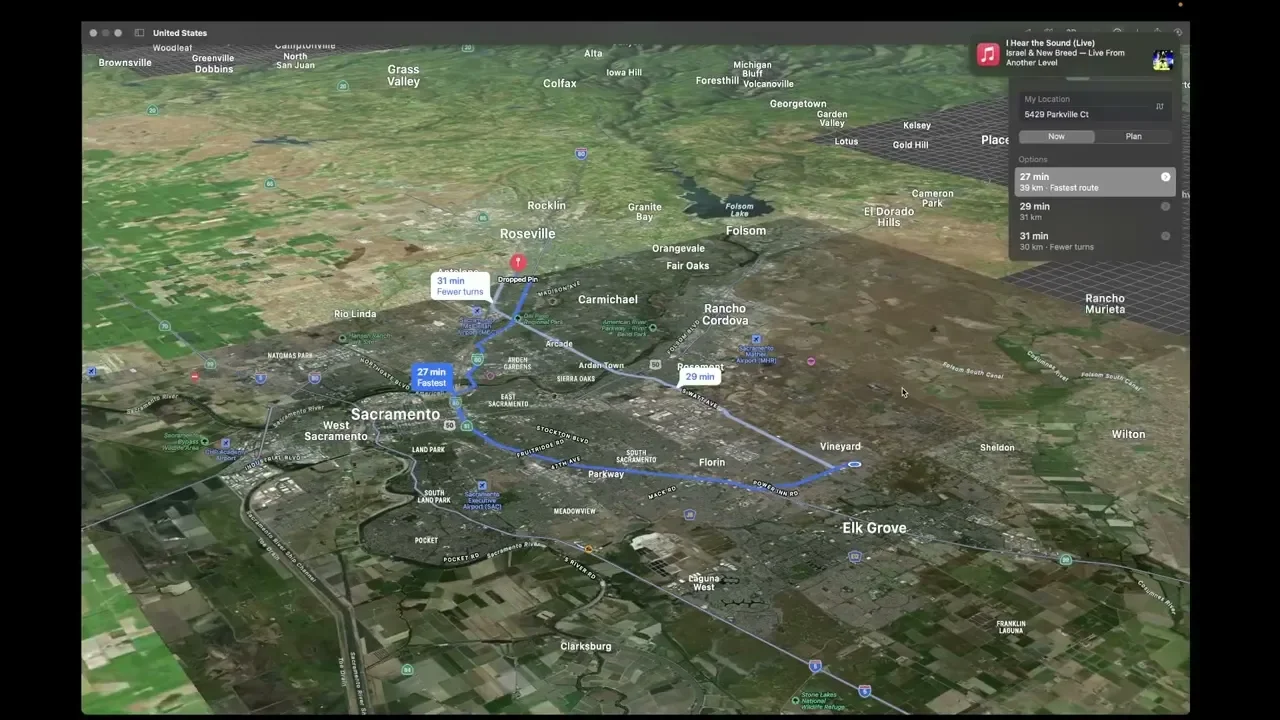Click the Brownsville label
The width and height of the screenshot is (1280, 720).
click(125, 63)
